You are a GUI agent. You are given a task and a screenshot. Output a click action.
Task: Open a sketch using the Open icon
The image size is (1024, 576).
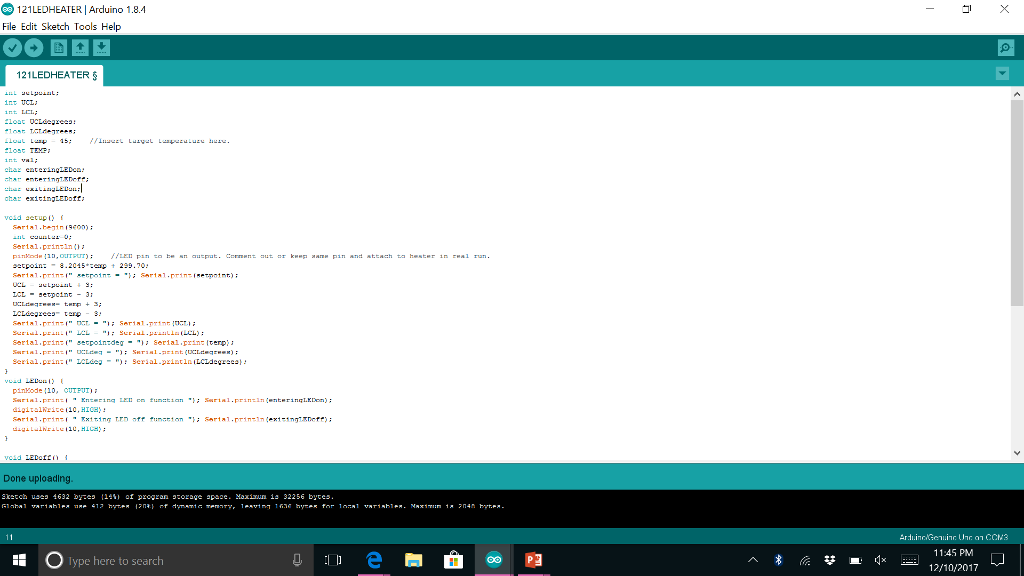point(80,47)
